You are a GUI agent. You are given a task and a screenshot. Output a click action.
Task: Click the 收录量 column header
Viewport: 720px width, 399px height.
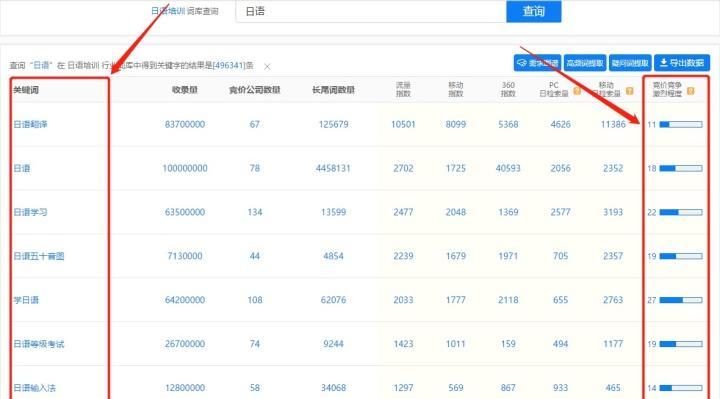pos(185,90)
